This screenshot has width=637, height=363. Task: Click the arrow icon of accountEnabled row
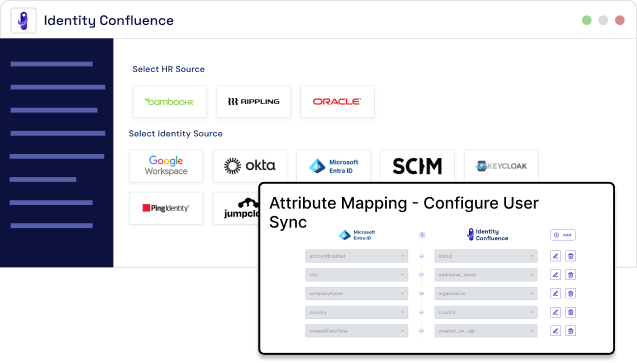pyautogui.click(x=421, y=256)
